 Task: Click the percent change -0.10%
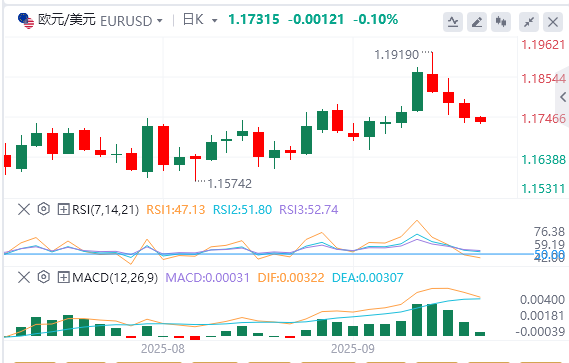(376, 19)
